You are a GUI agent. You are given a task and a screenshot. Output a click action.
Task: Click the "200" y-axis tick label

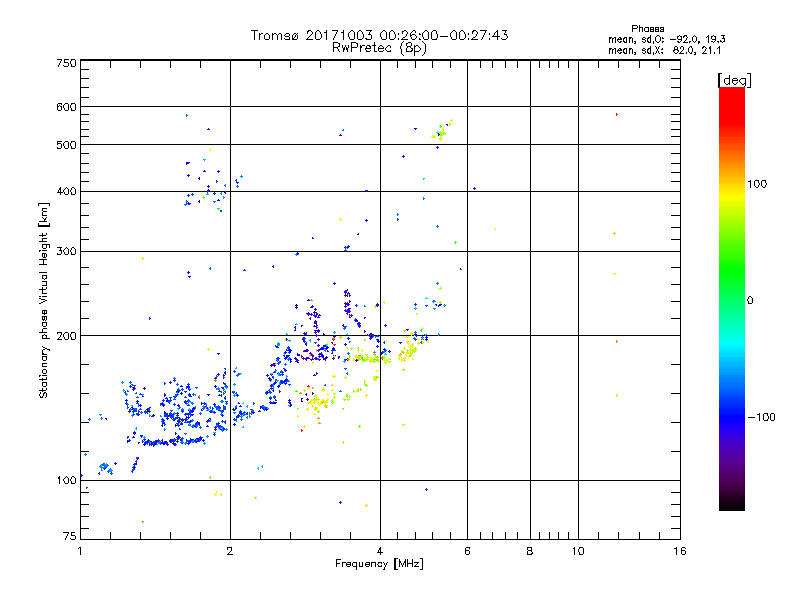[x=66, y=336]
